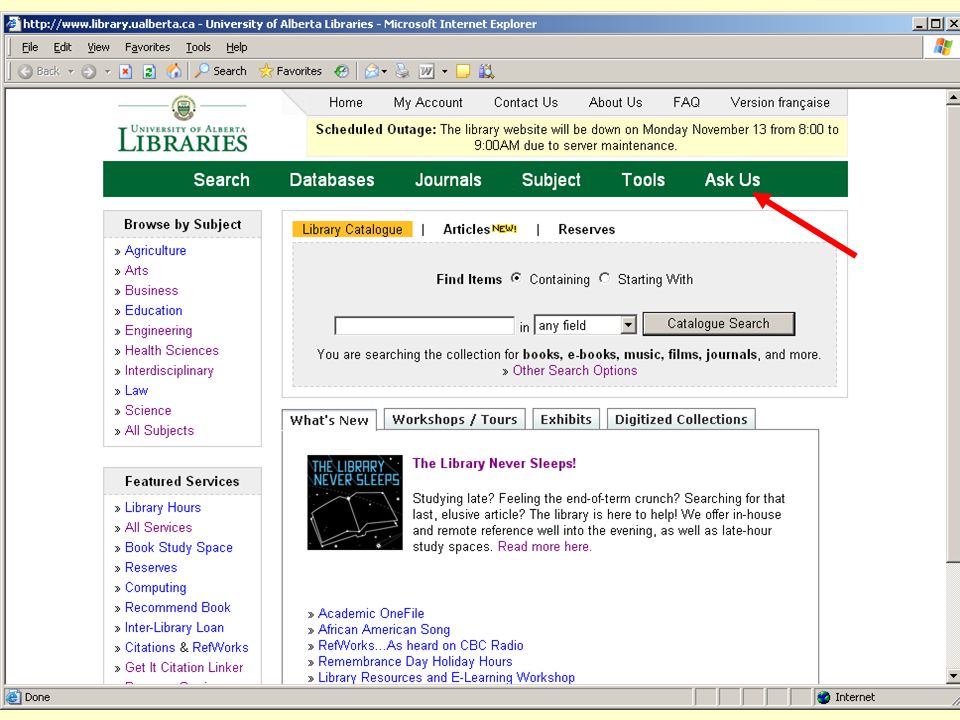Open the Digitized Collections tab
This screenshot has width=960, height=720.
[681, 419]
